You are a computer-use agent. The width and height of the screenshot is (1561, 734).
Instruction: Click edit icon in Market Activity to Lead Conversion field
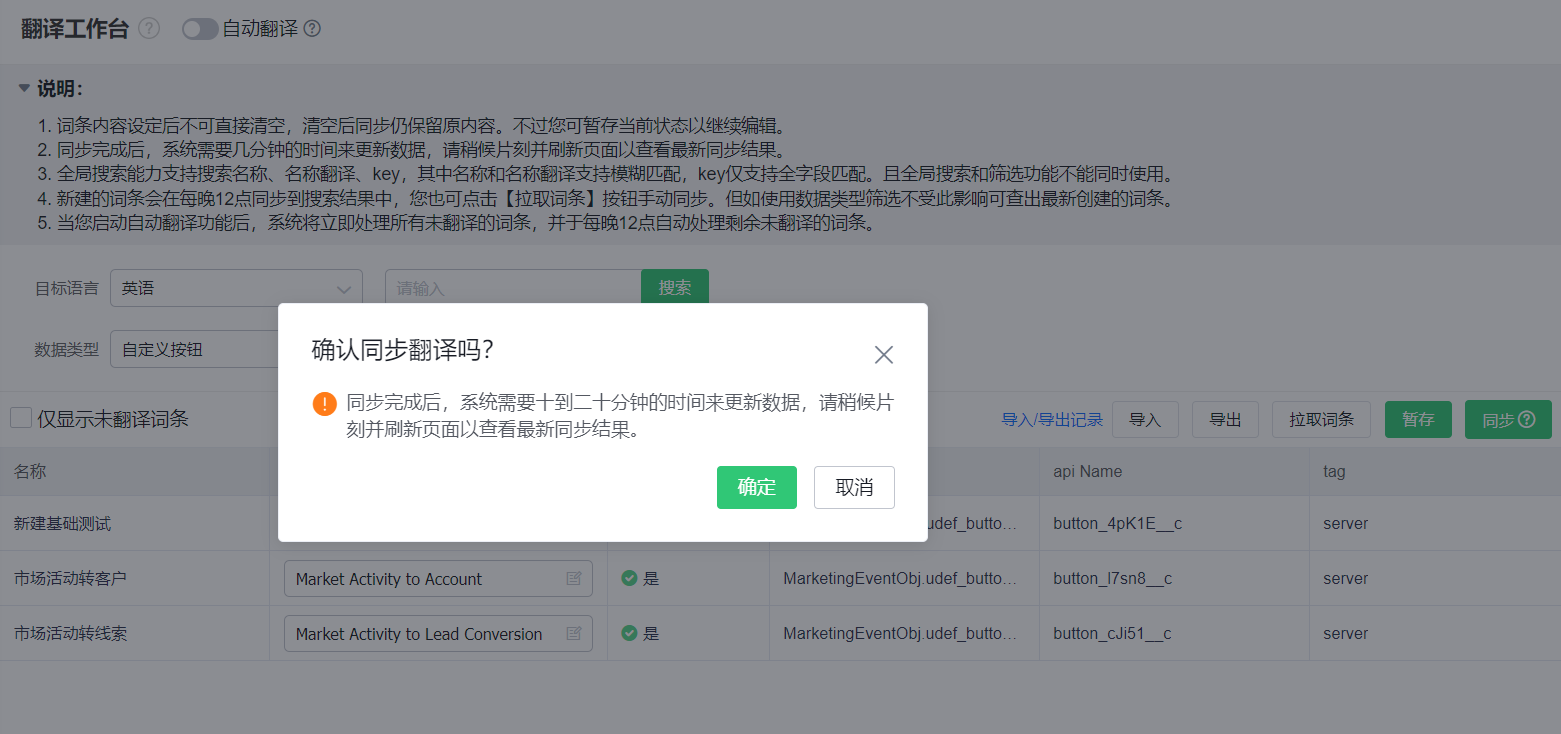[x=574, y=633]
